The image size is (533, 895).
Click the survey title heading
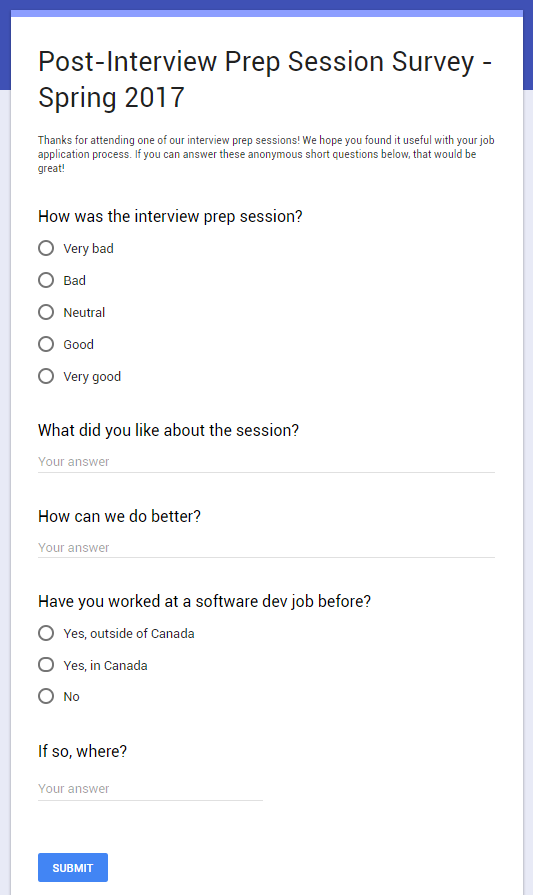point(265,79)
